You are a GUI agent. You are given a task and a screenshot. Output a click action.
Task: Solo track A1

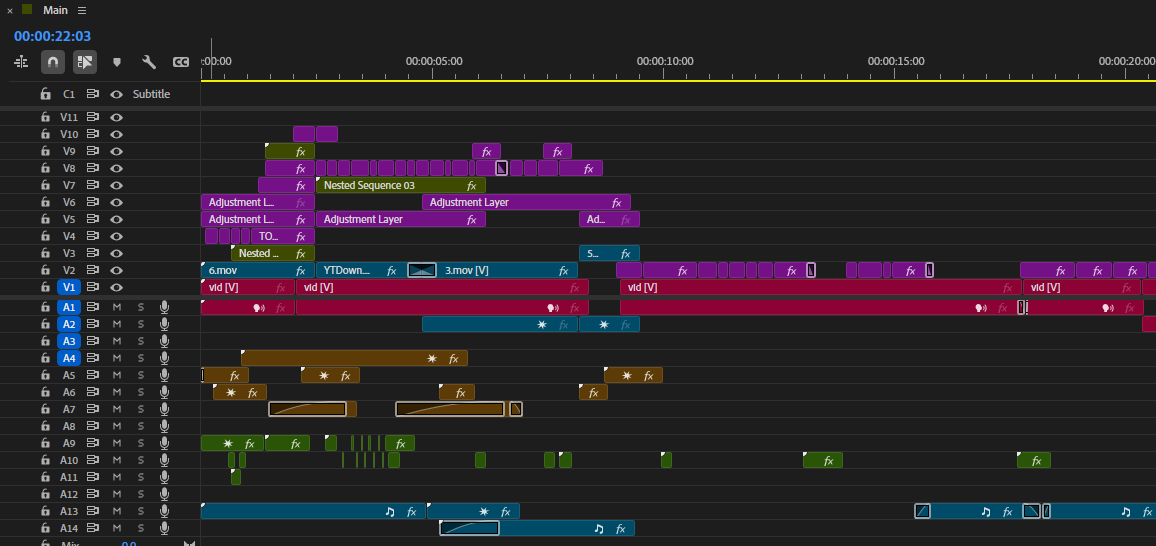(x=141, y=307)
